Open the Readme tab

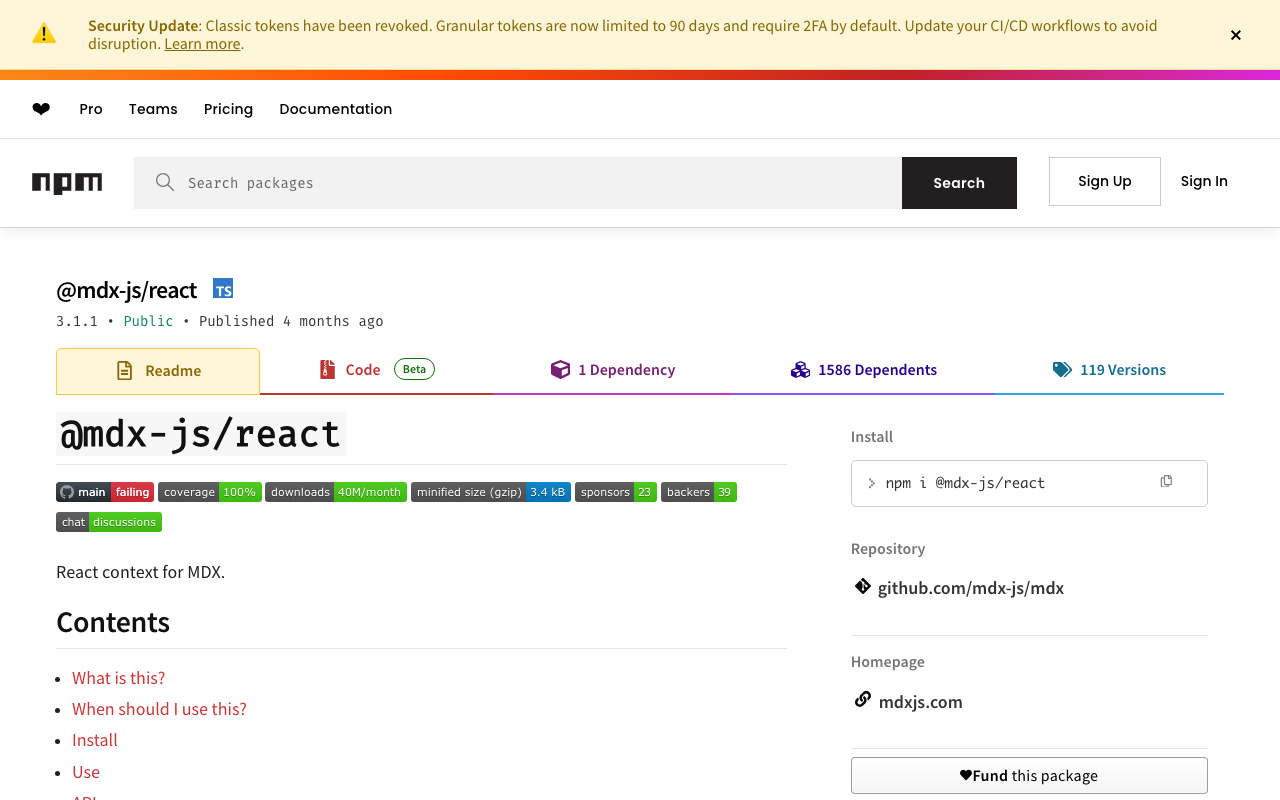158,371
